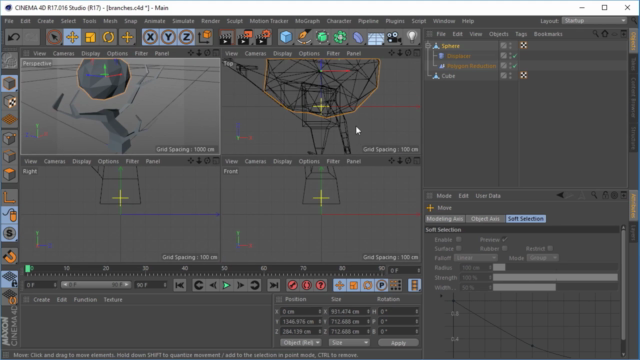This screenshot has height=360, width=640.
Task: Toggle autokeying button
Action: [307, 285]
